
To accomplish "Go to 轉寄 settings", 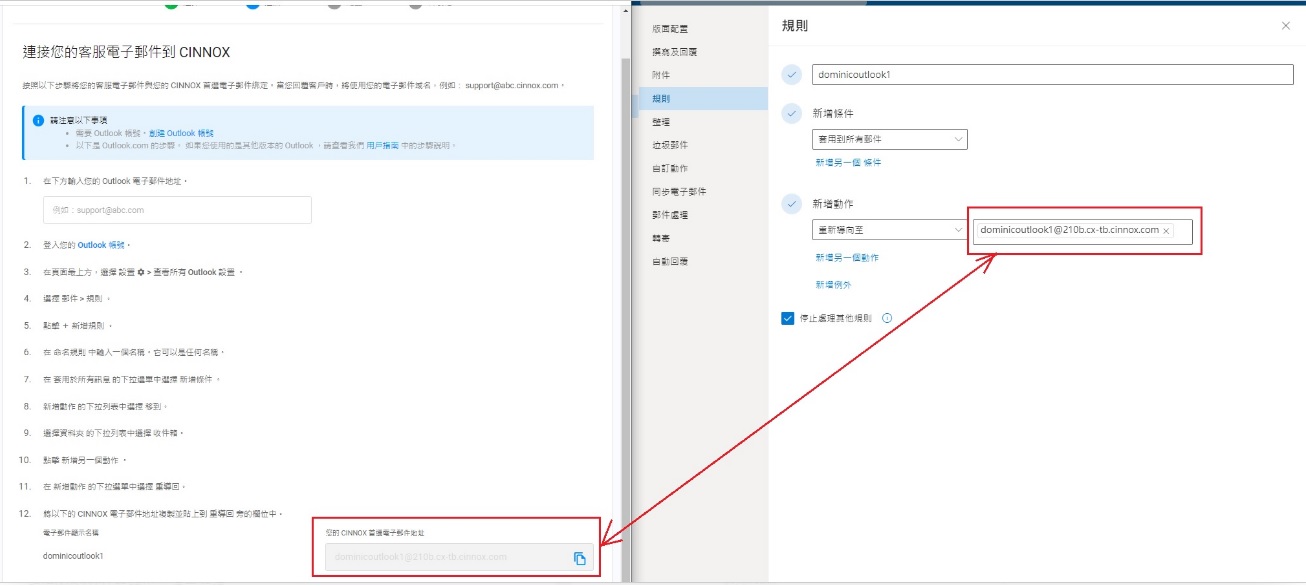I will click(x=661, y=238).
